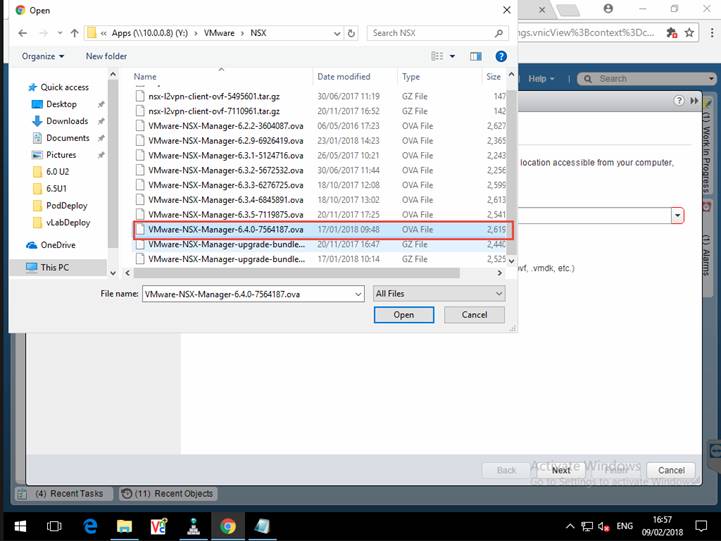Click the search magnifier in Search NSX
The image size is (721, 541).
(499, 33)
